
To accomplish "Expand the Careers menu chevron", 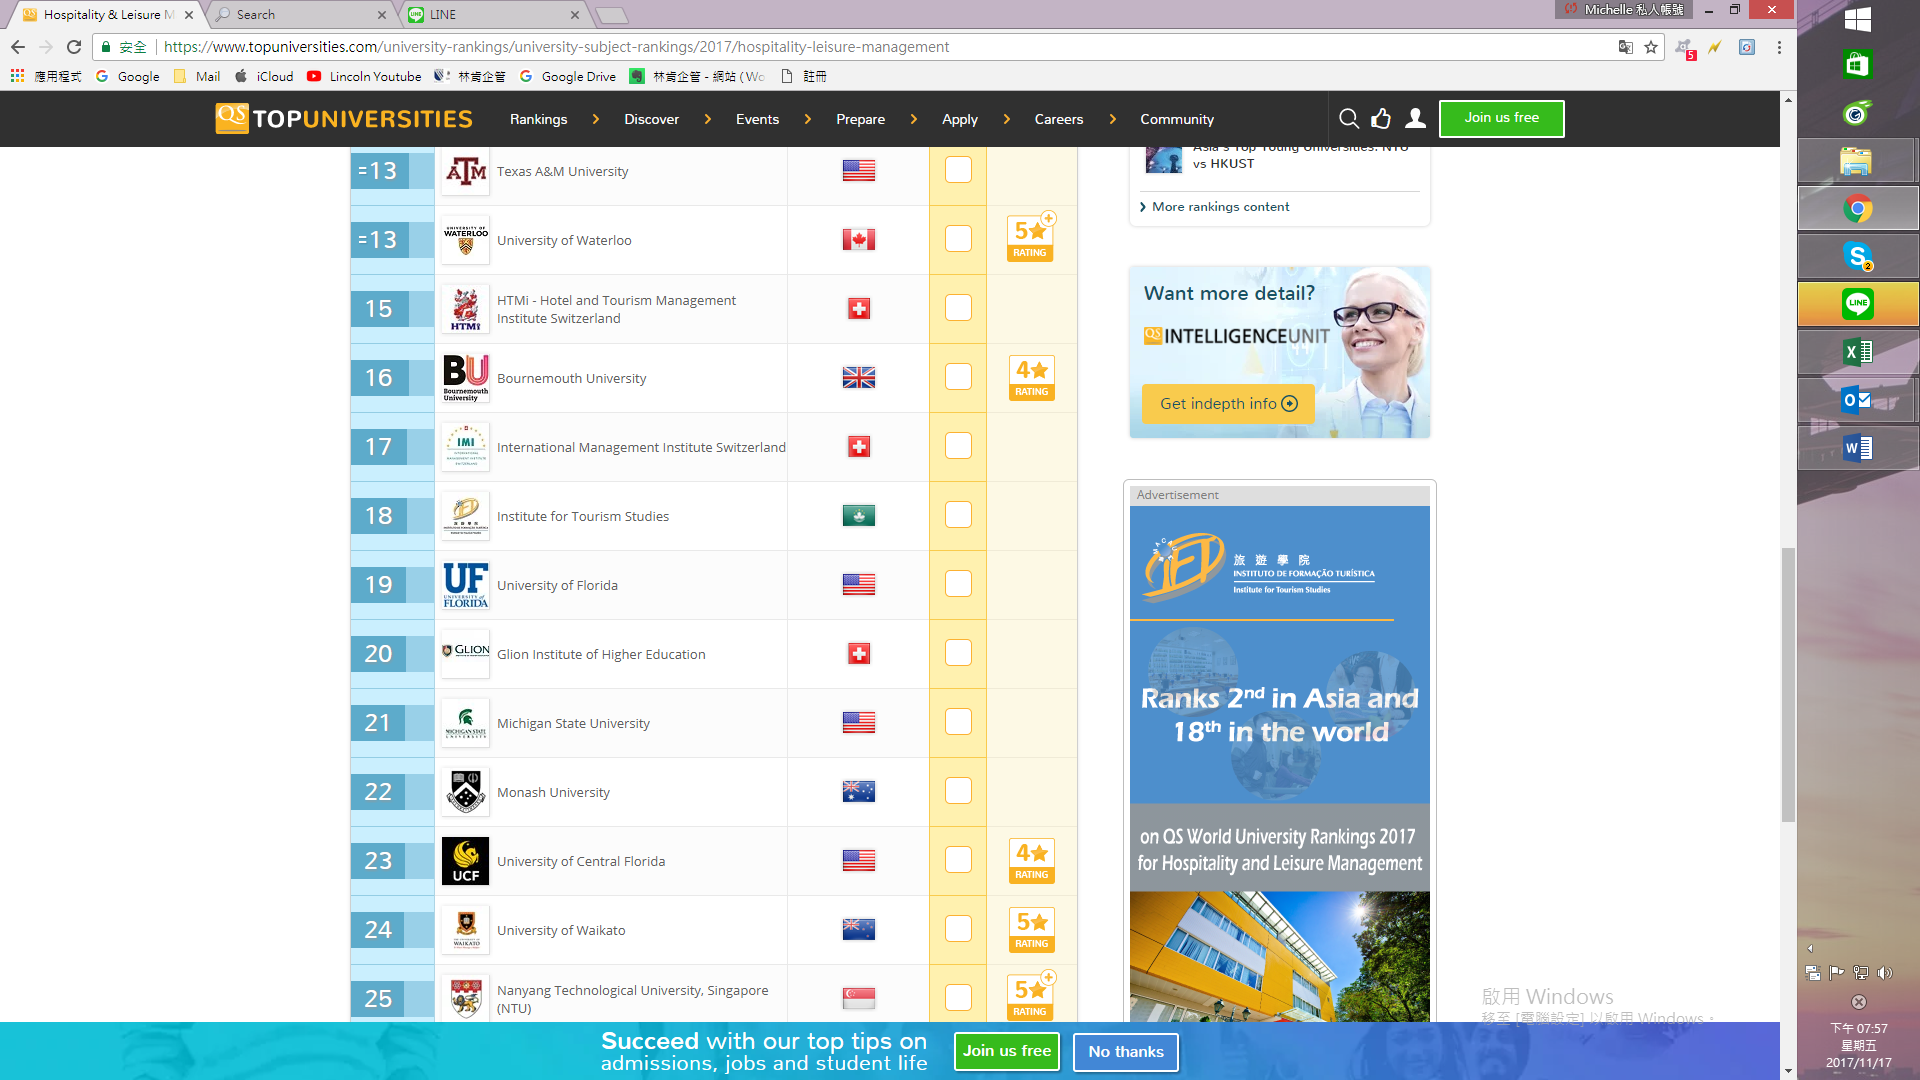I will click(1113, 119).
